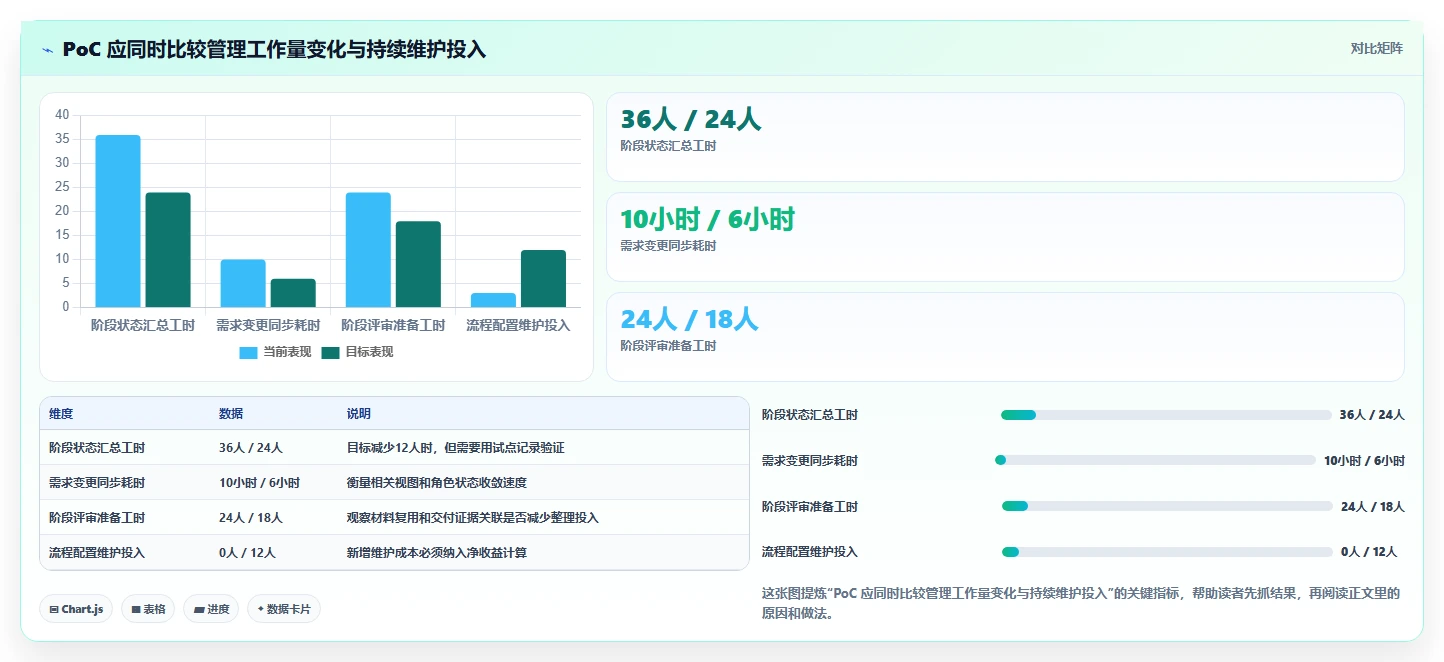The width and height of the screenshot is (1444, 662).
Task: Click the 数据卡片 tag chip
Action: pos(284,609)
